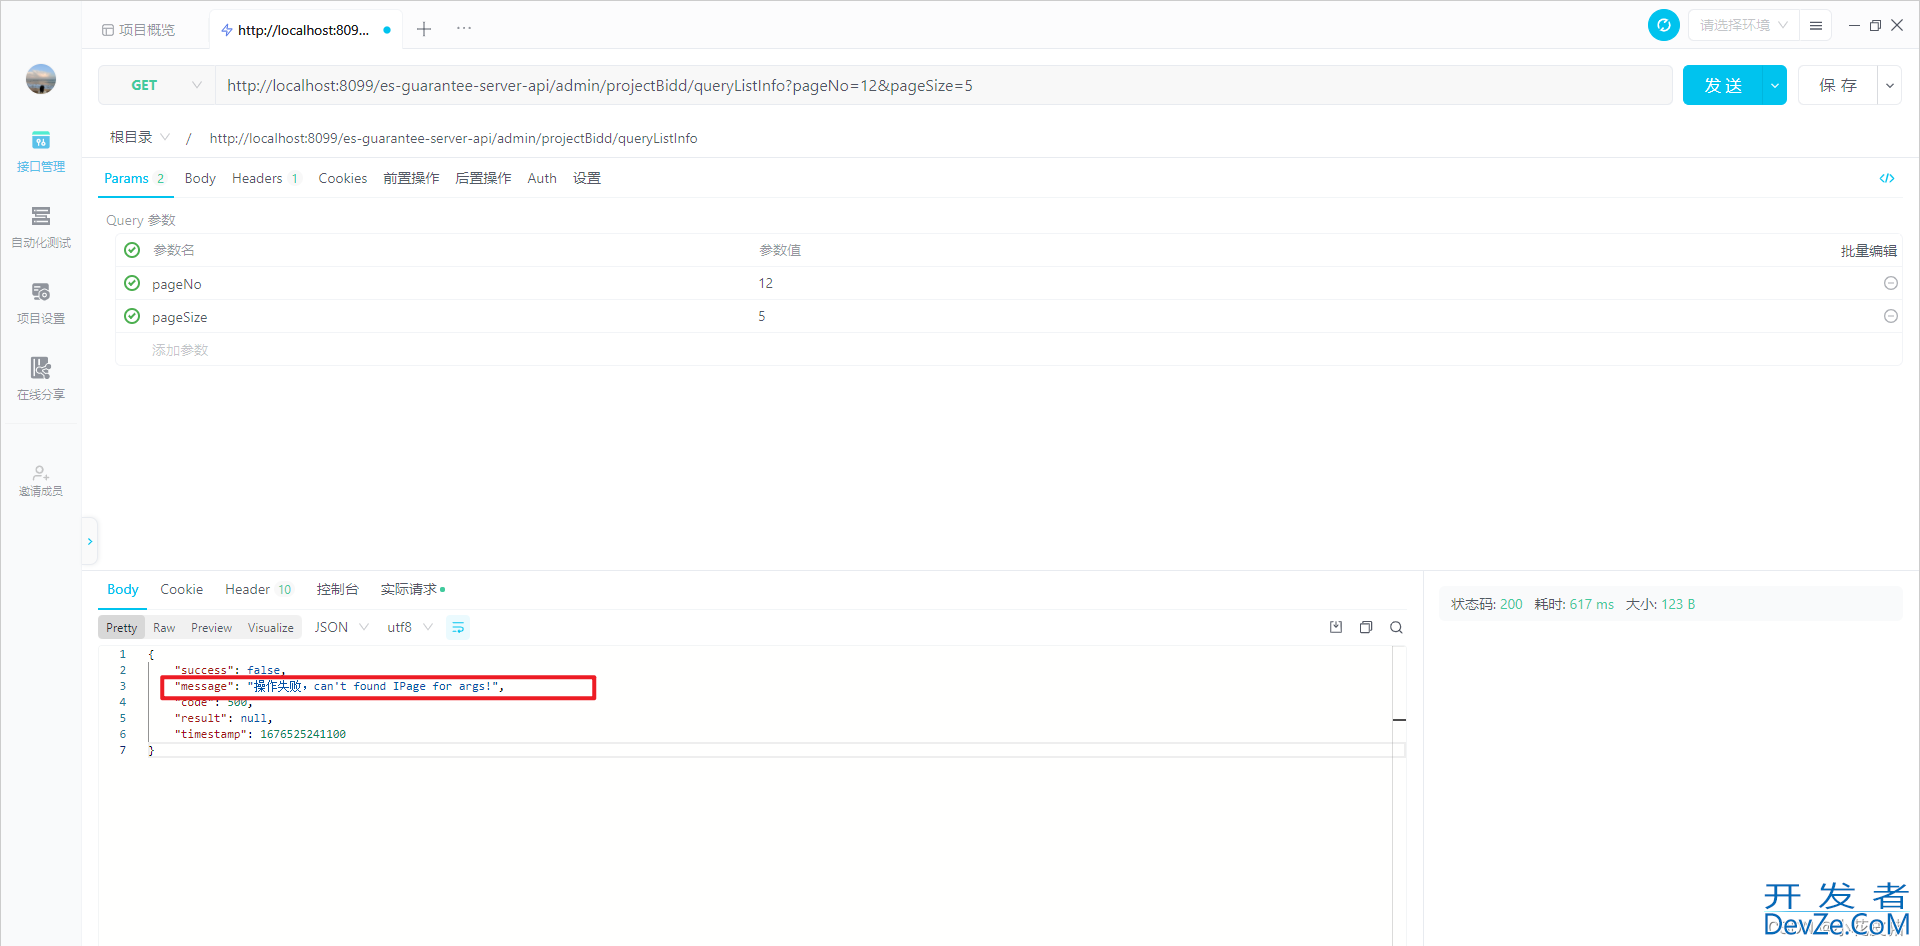
Task: Open the 邀请成员 sidebar item
Action: click(x=41, y=480)
